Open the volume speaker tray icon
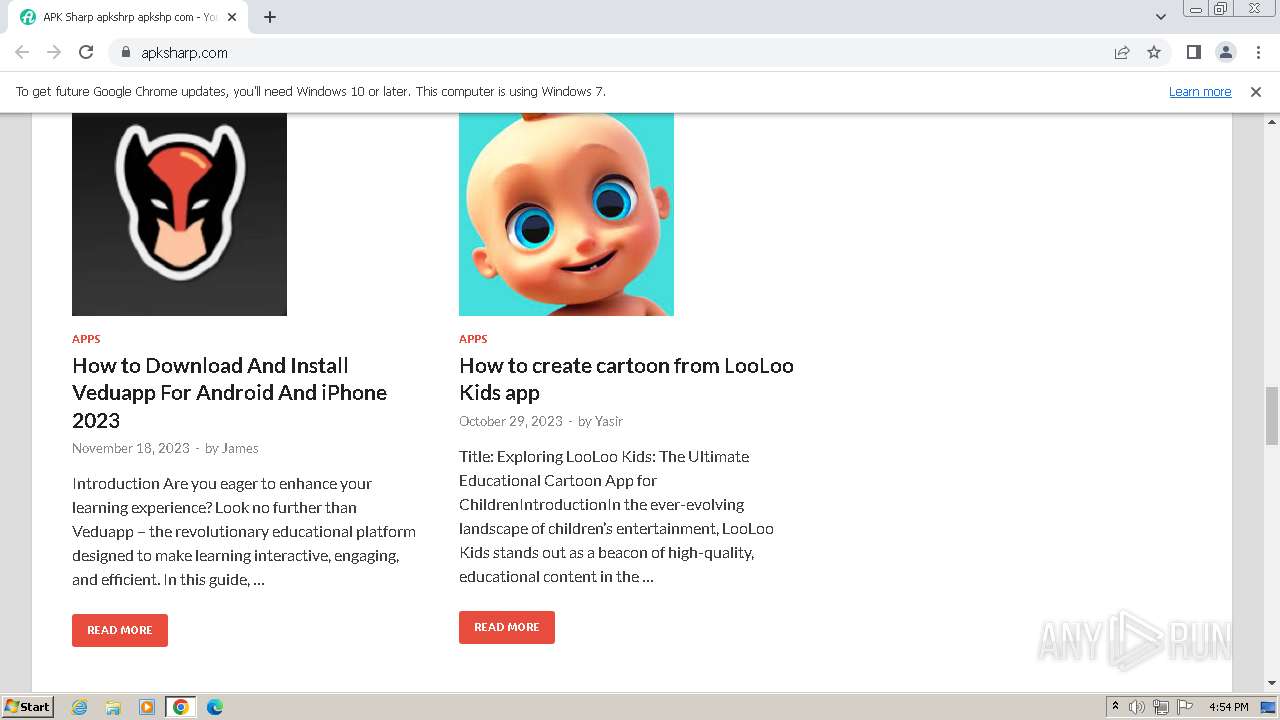The height and width of the screenshot is (720, 1280). click(1137, 707)
